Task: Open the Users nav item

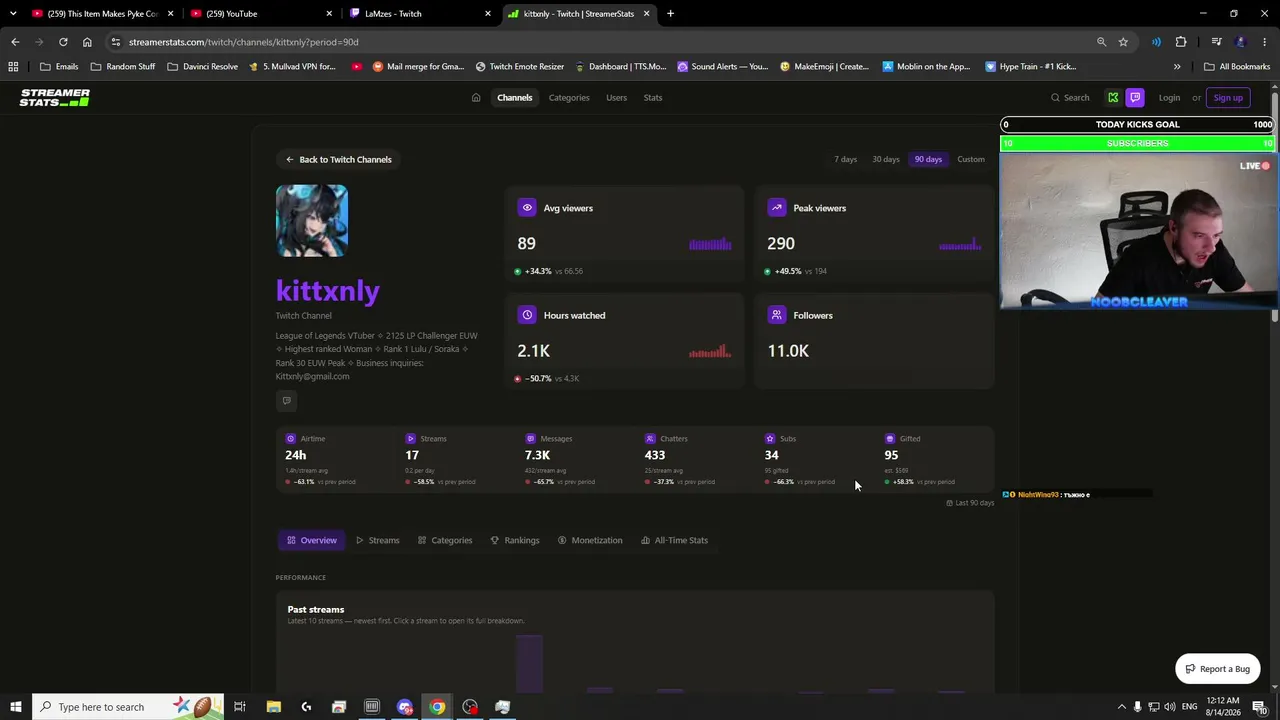Action: pyautogui.click(x=616, y=98)
